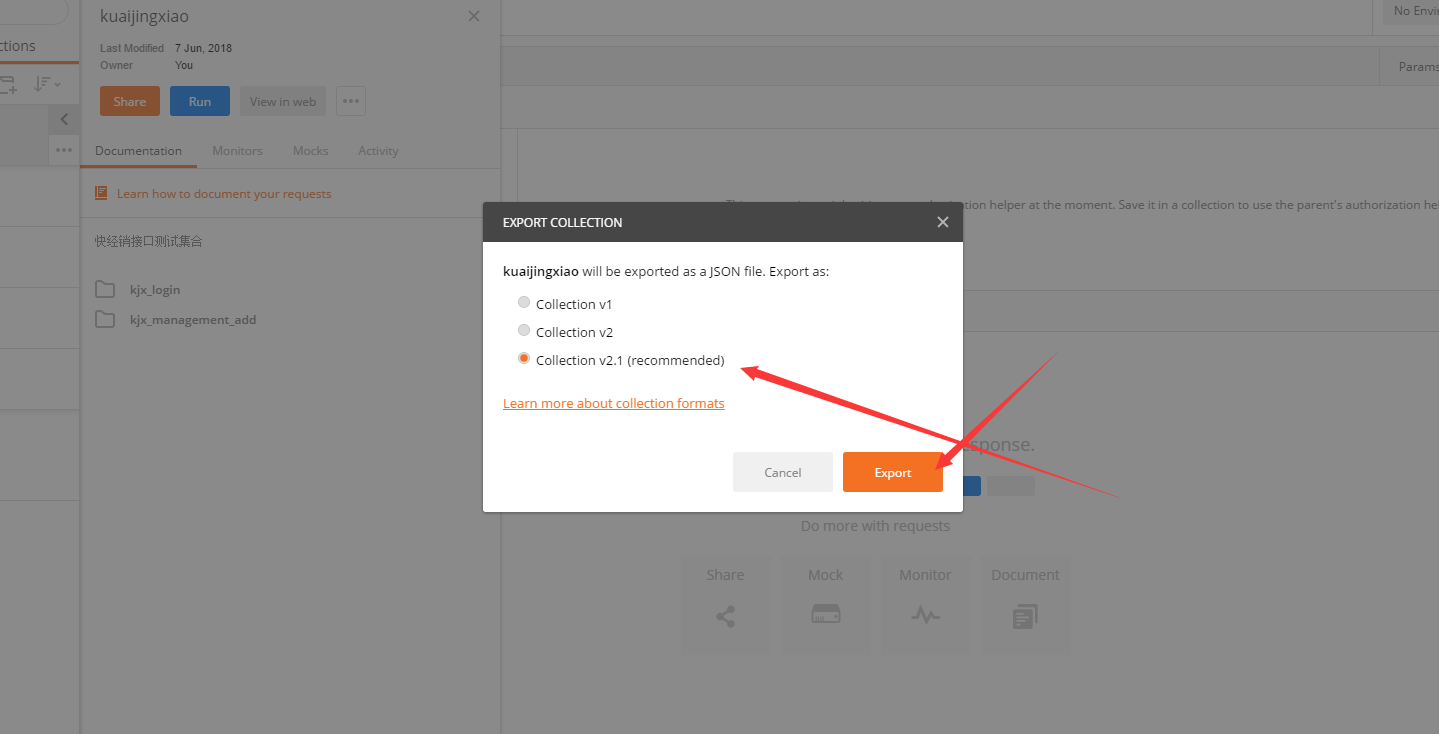The image size is (1439, 734).
Task: Click the Export button in the dialog
Action: tap(893, 472)
